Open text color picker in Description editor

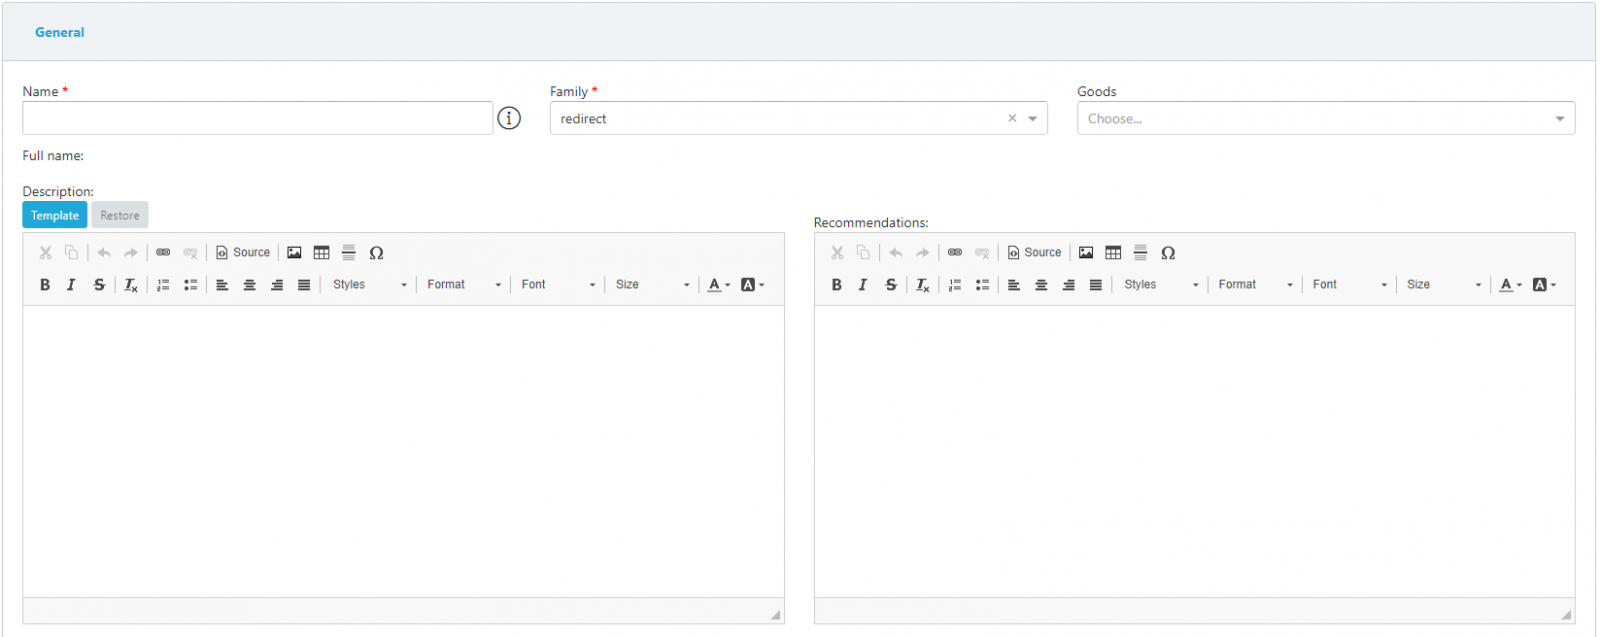[719, 285]
